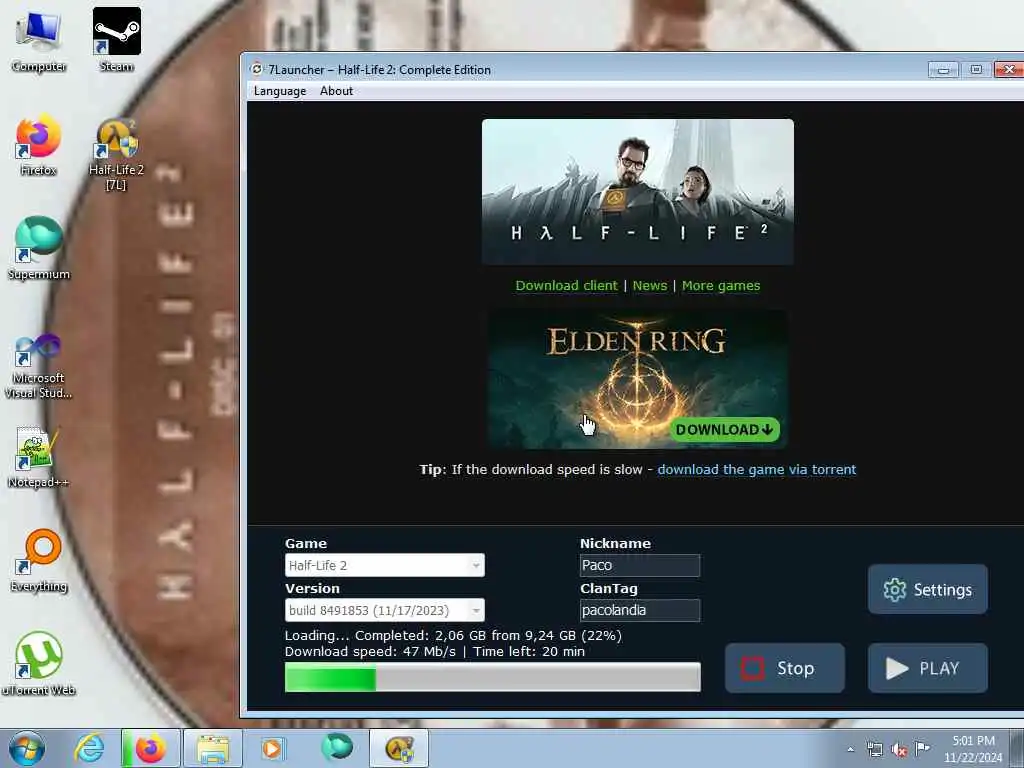Show hidden system tray icons

(850, 749)
